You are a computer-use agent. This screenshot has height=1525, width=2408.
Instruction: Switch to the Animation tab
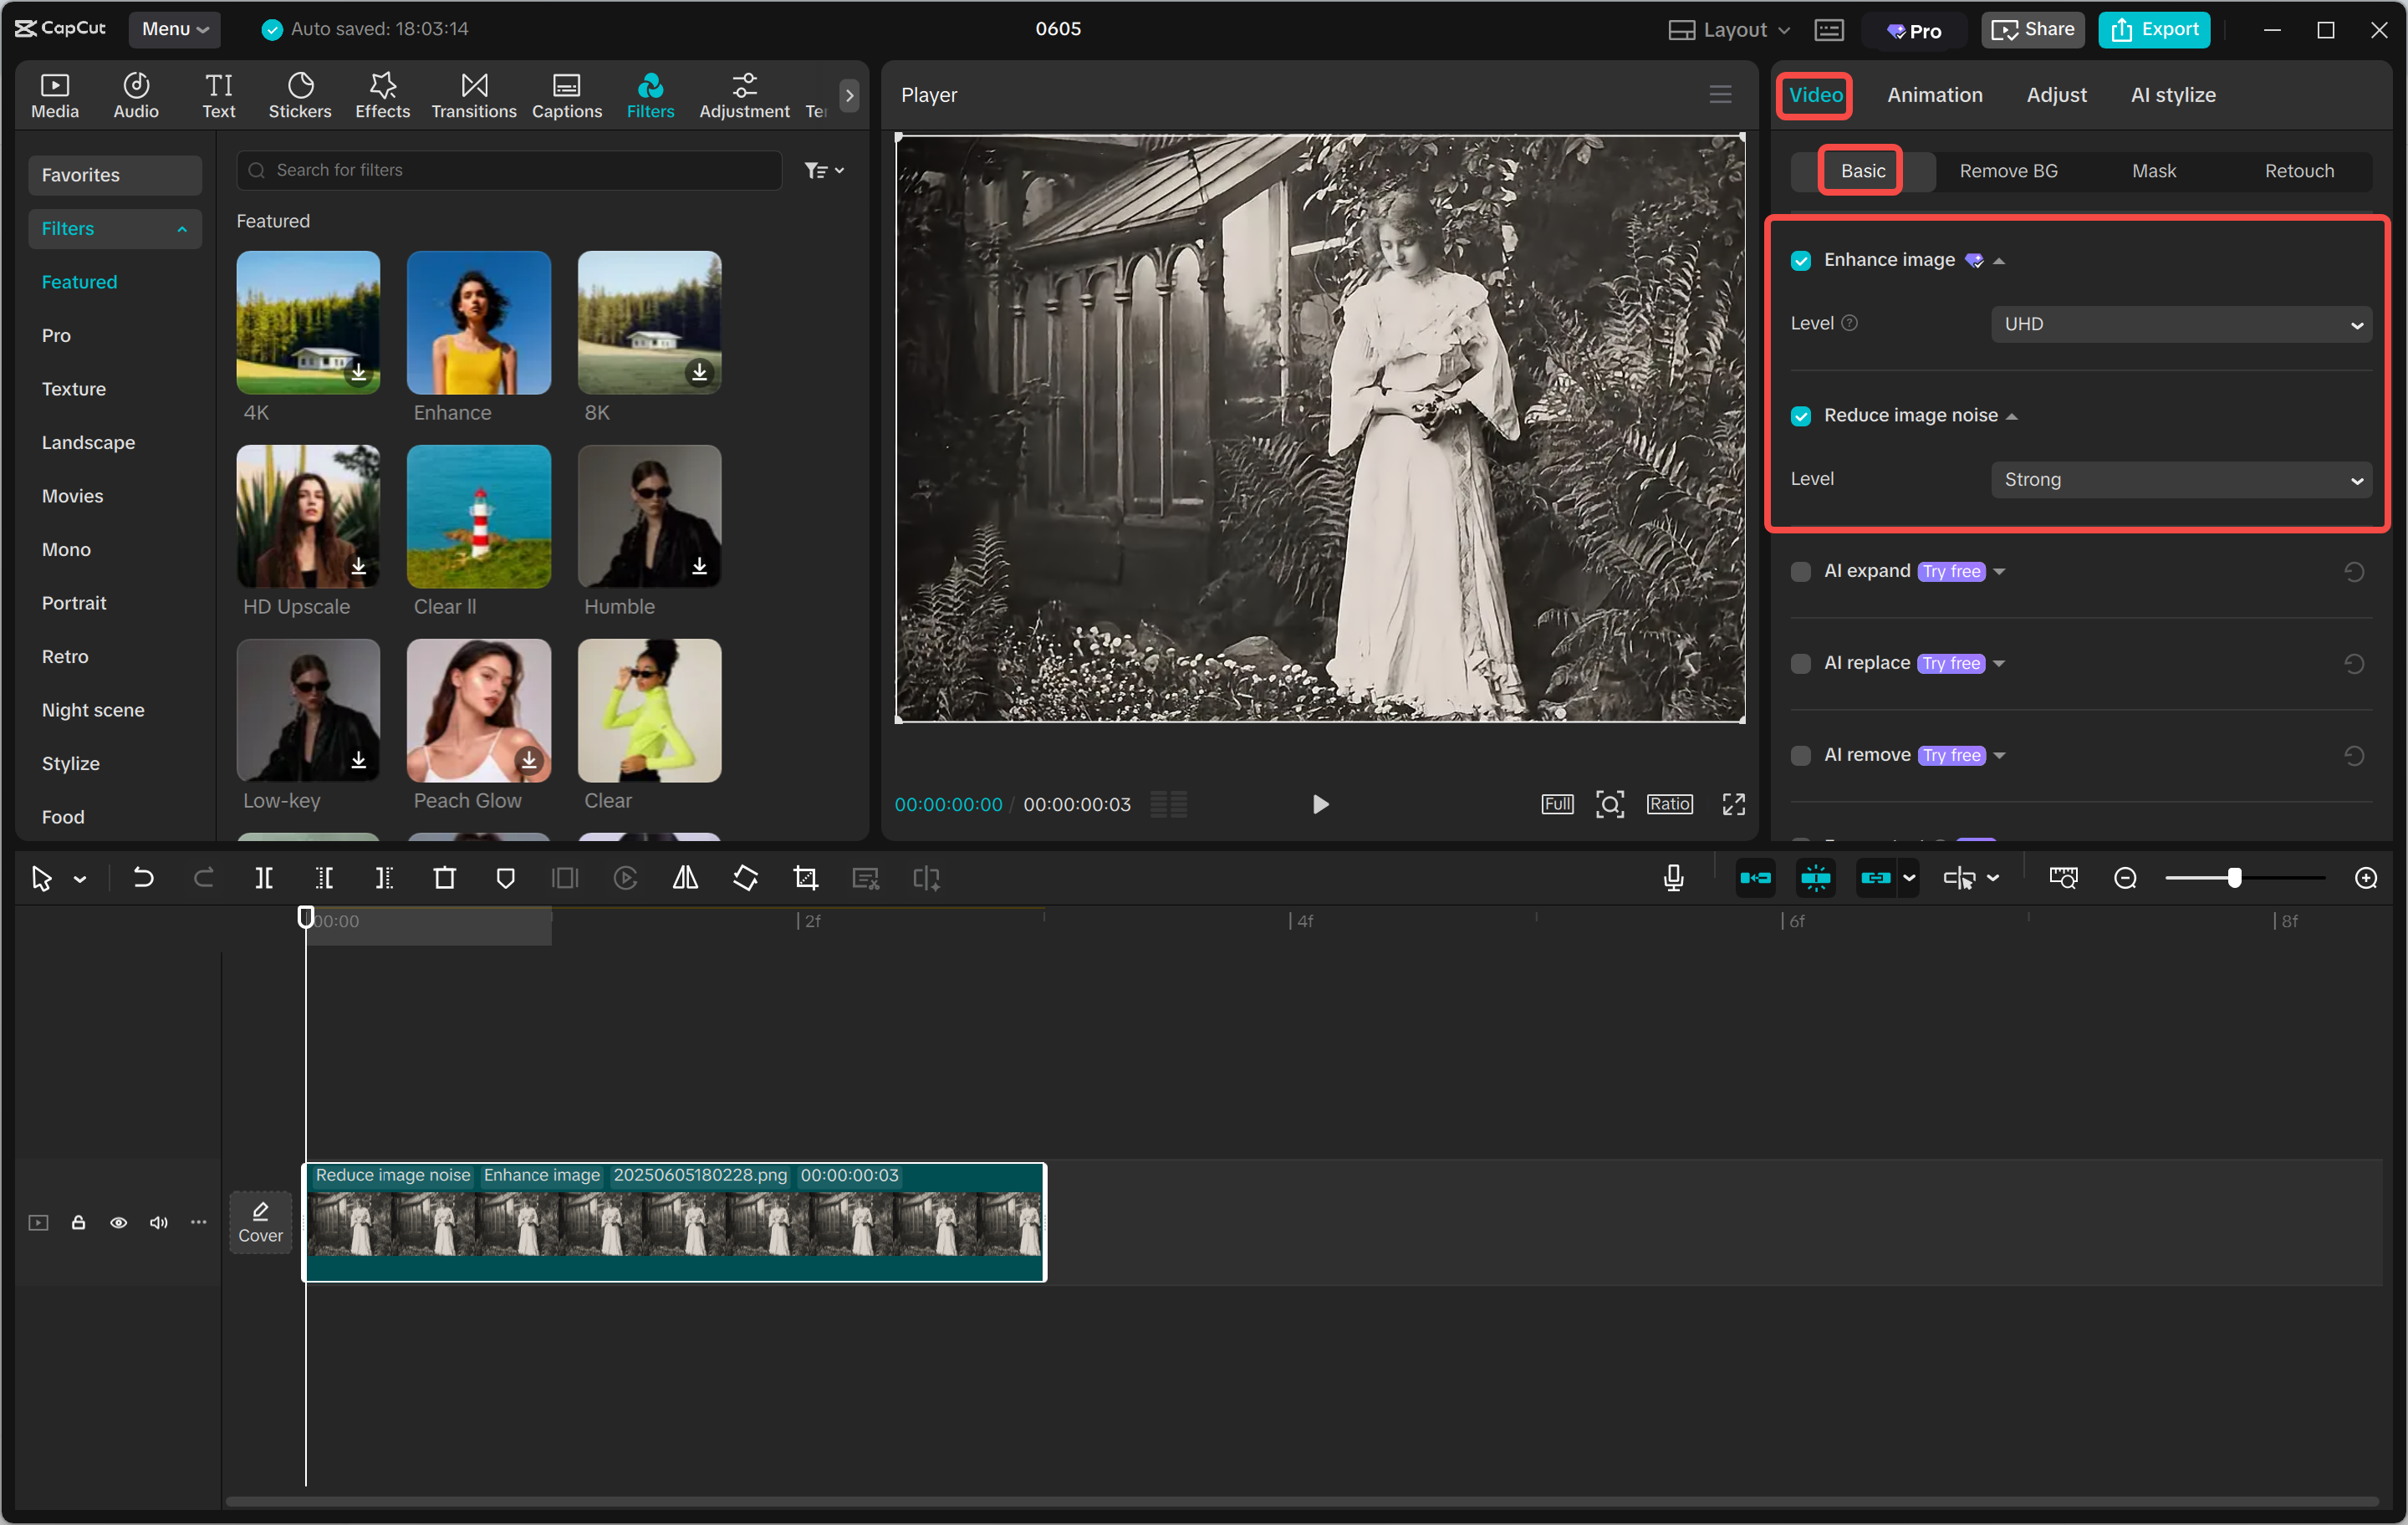pos(1934,95)
